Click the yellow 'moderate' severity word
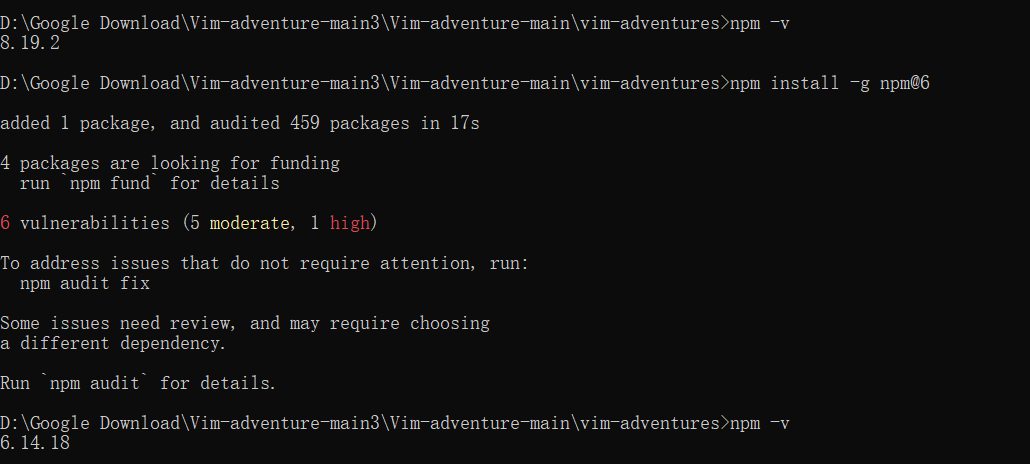This screenshot has width=1030, height=464. pos(249,223)
